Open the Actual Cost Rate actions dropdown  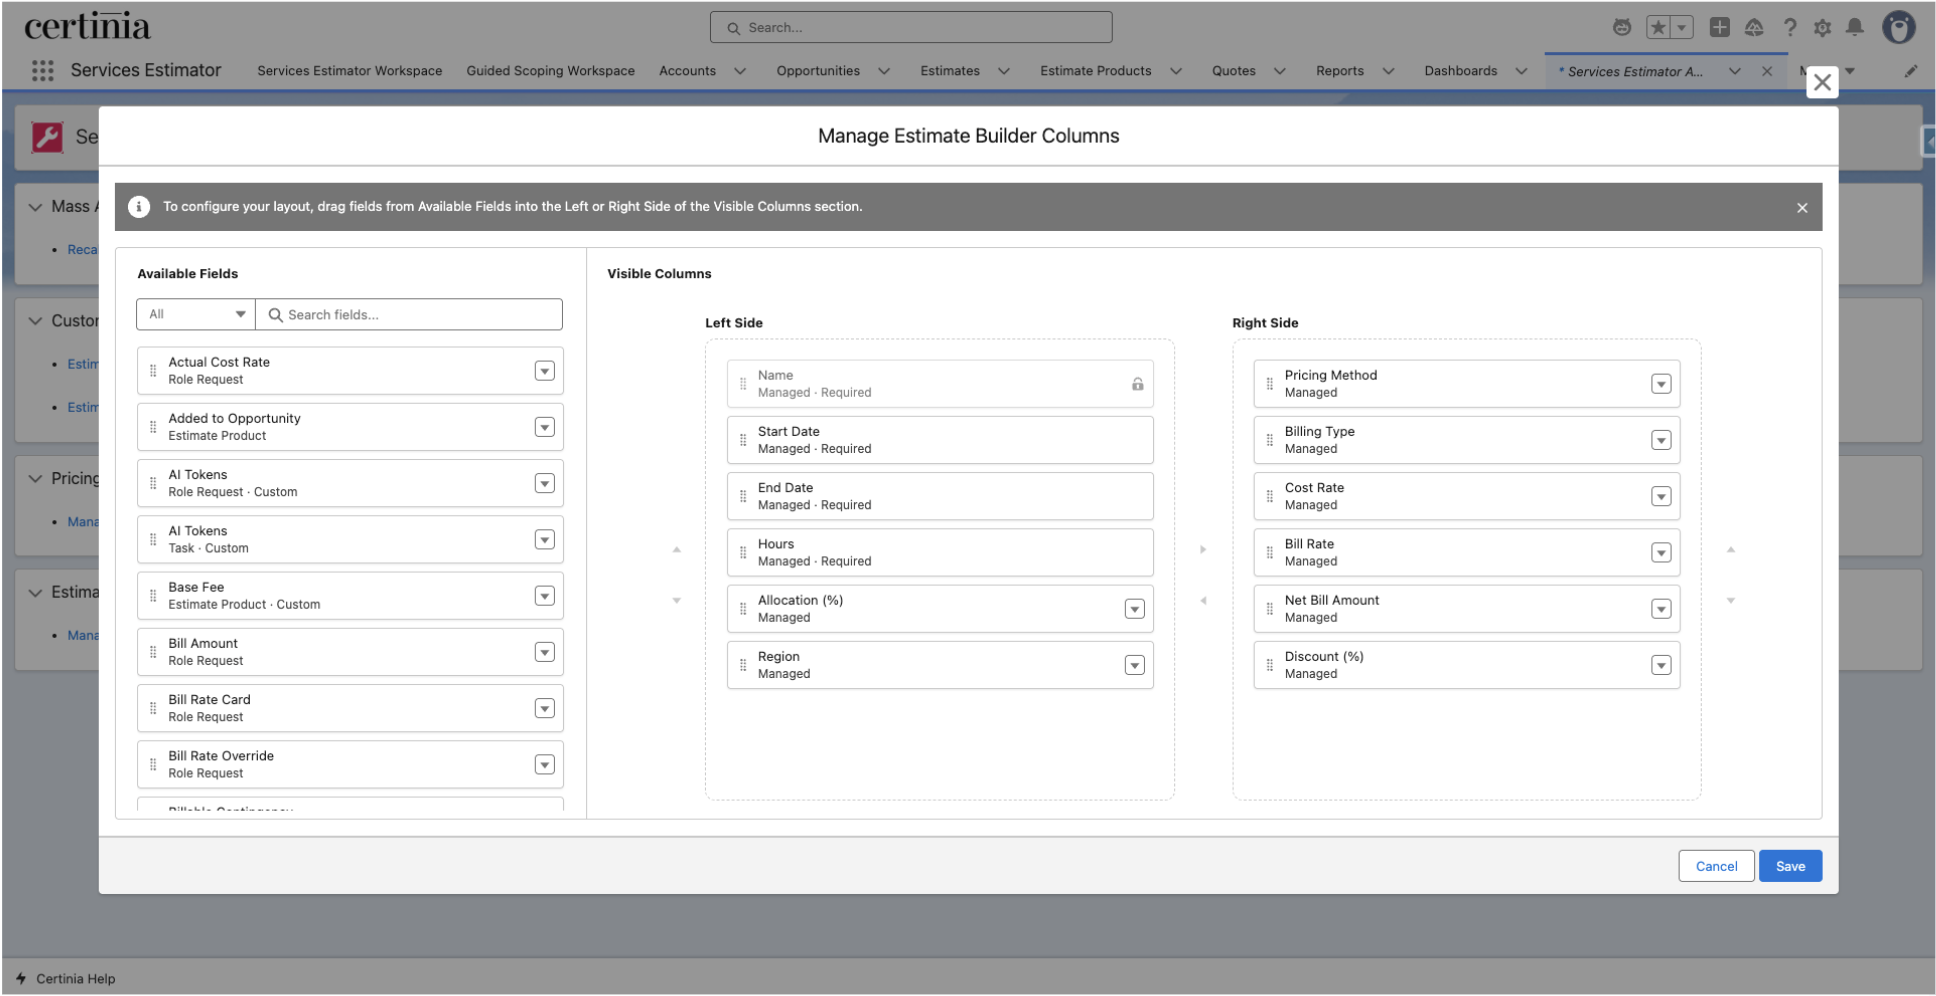[544, 371]
